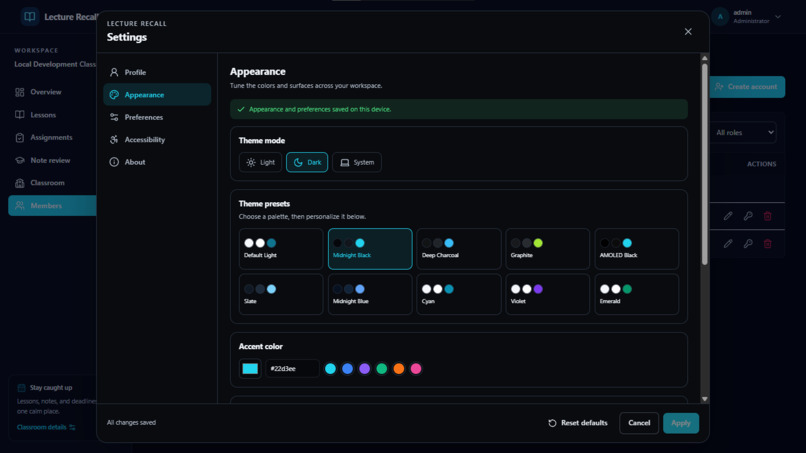806x453 pixels.
Task: Open the Classroom details link
Action: (46, 427)
